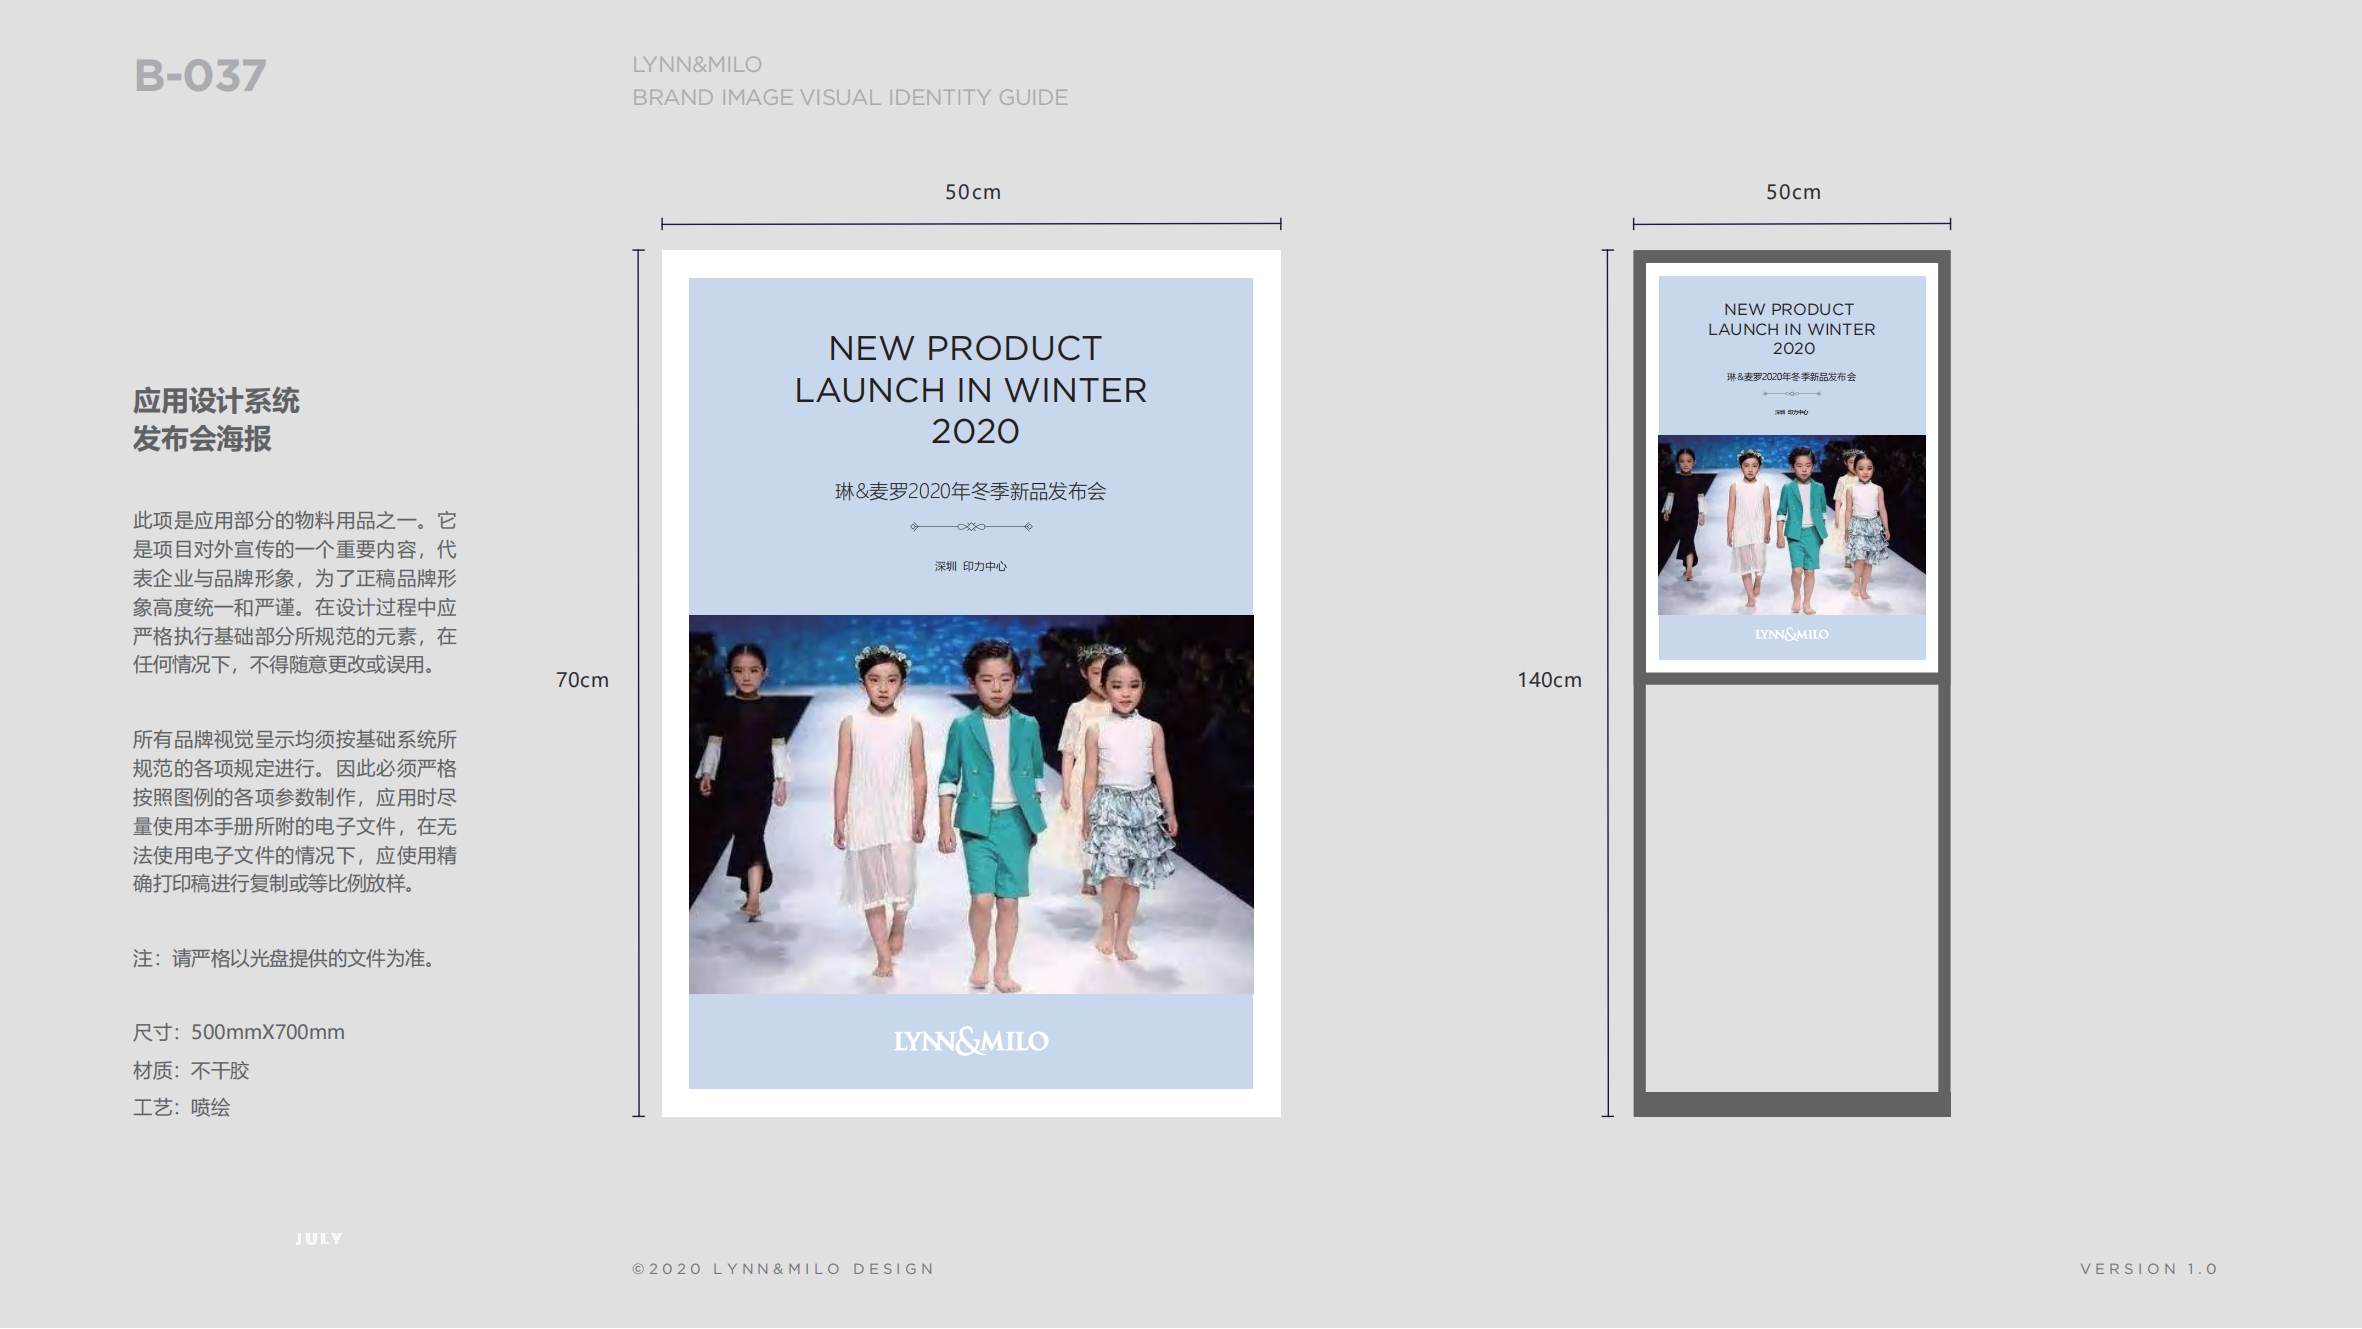Click the 140cm height dimension label
Viewport: 2362px width, 1329px height.
(1549, 680)
